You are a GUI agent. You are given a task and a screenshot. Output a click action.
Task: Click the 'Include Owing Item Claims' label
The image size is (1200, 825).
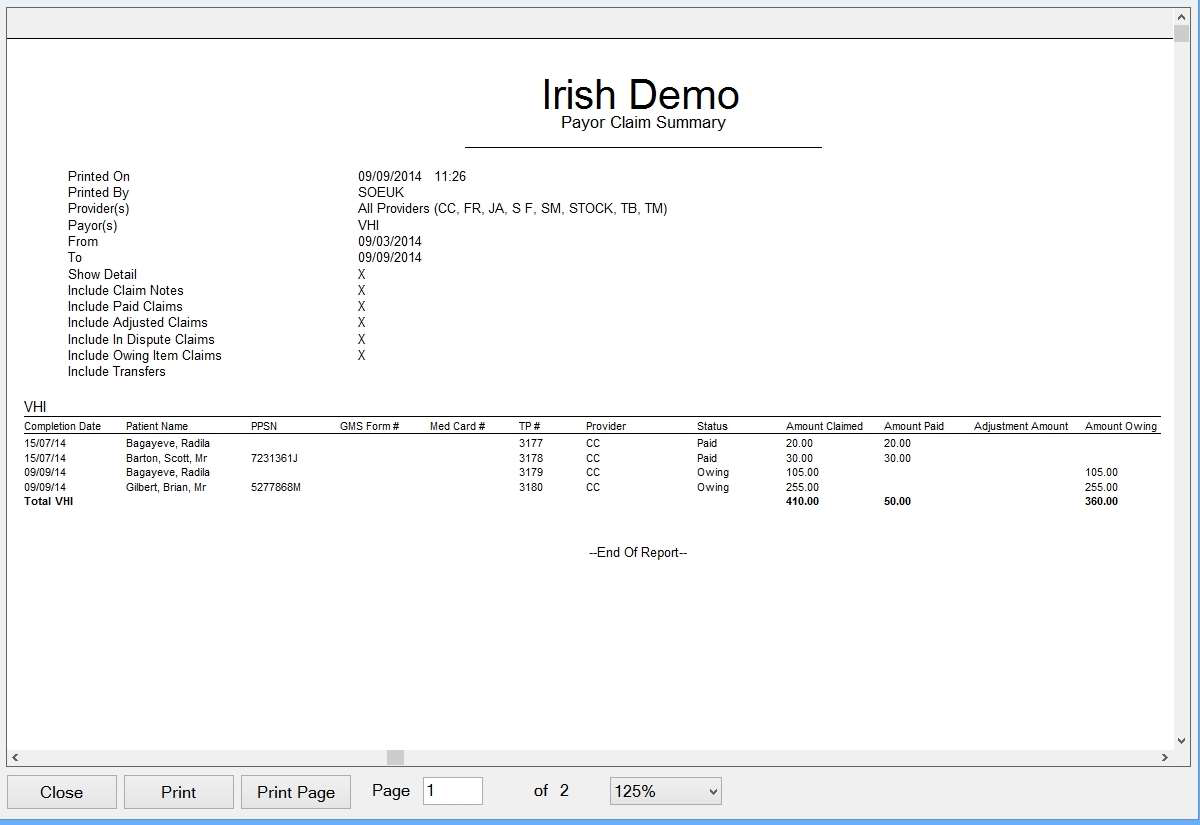point(145,356)
